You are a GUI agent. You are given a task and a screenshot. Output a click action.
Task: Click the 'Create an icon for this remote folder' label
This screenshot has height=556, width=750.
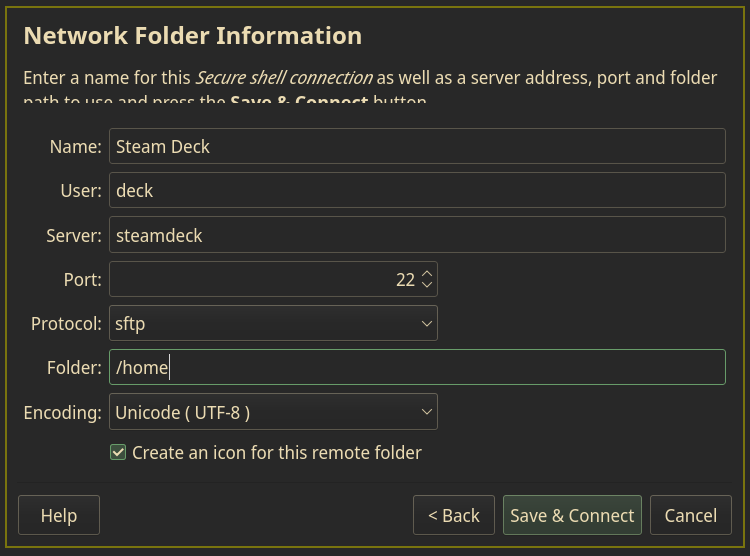point(277,453)
